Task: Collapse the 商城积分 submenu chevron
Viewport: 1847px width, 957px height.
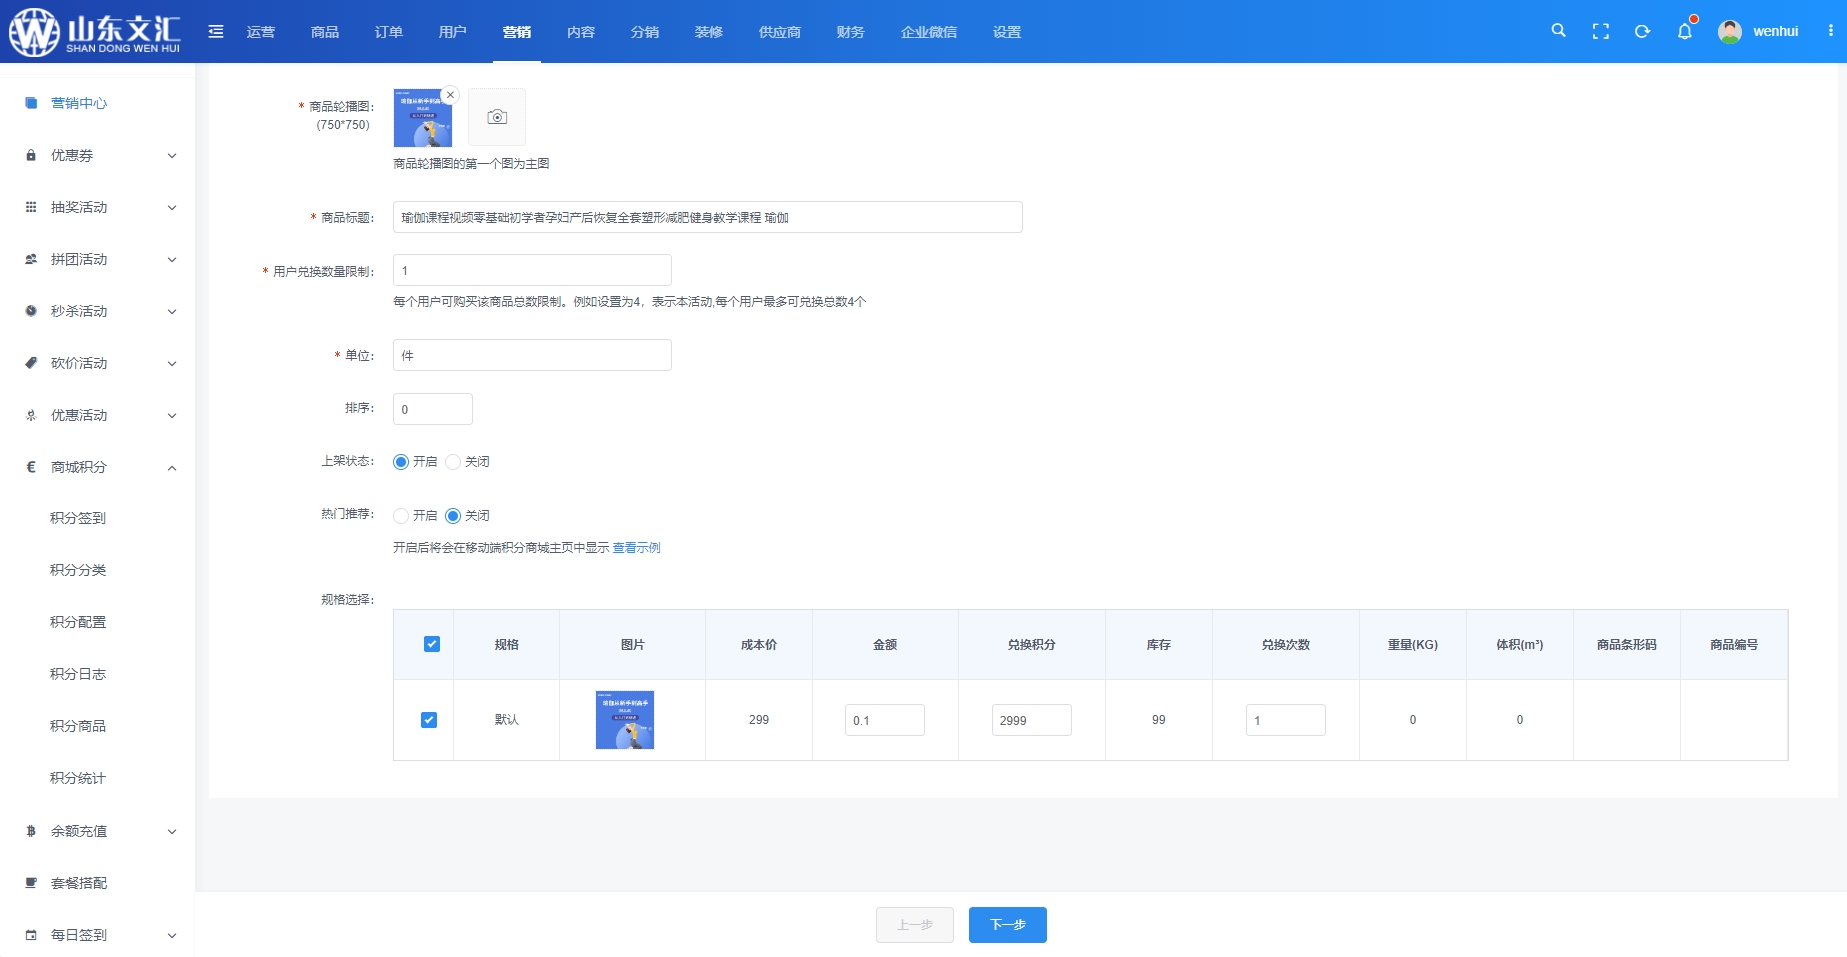Action: (172, 468)
